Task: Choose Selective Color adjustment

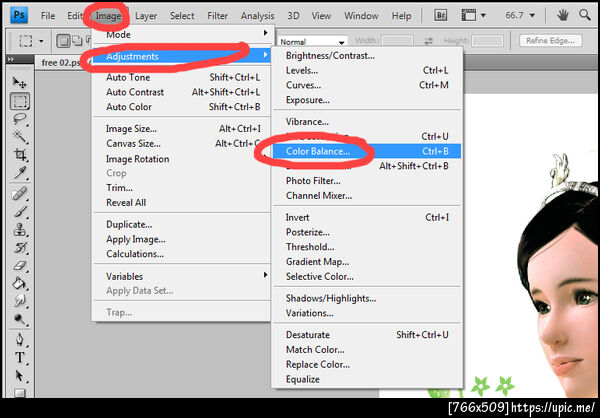Action: [367, 276]
